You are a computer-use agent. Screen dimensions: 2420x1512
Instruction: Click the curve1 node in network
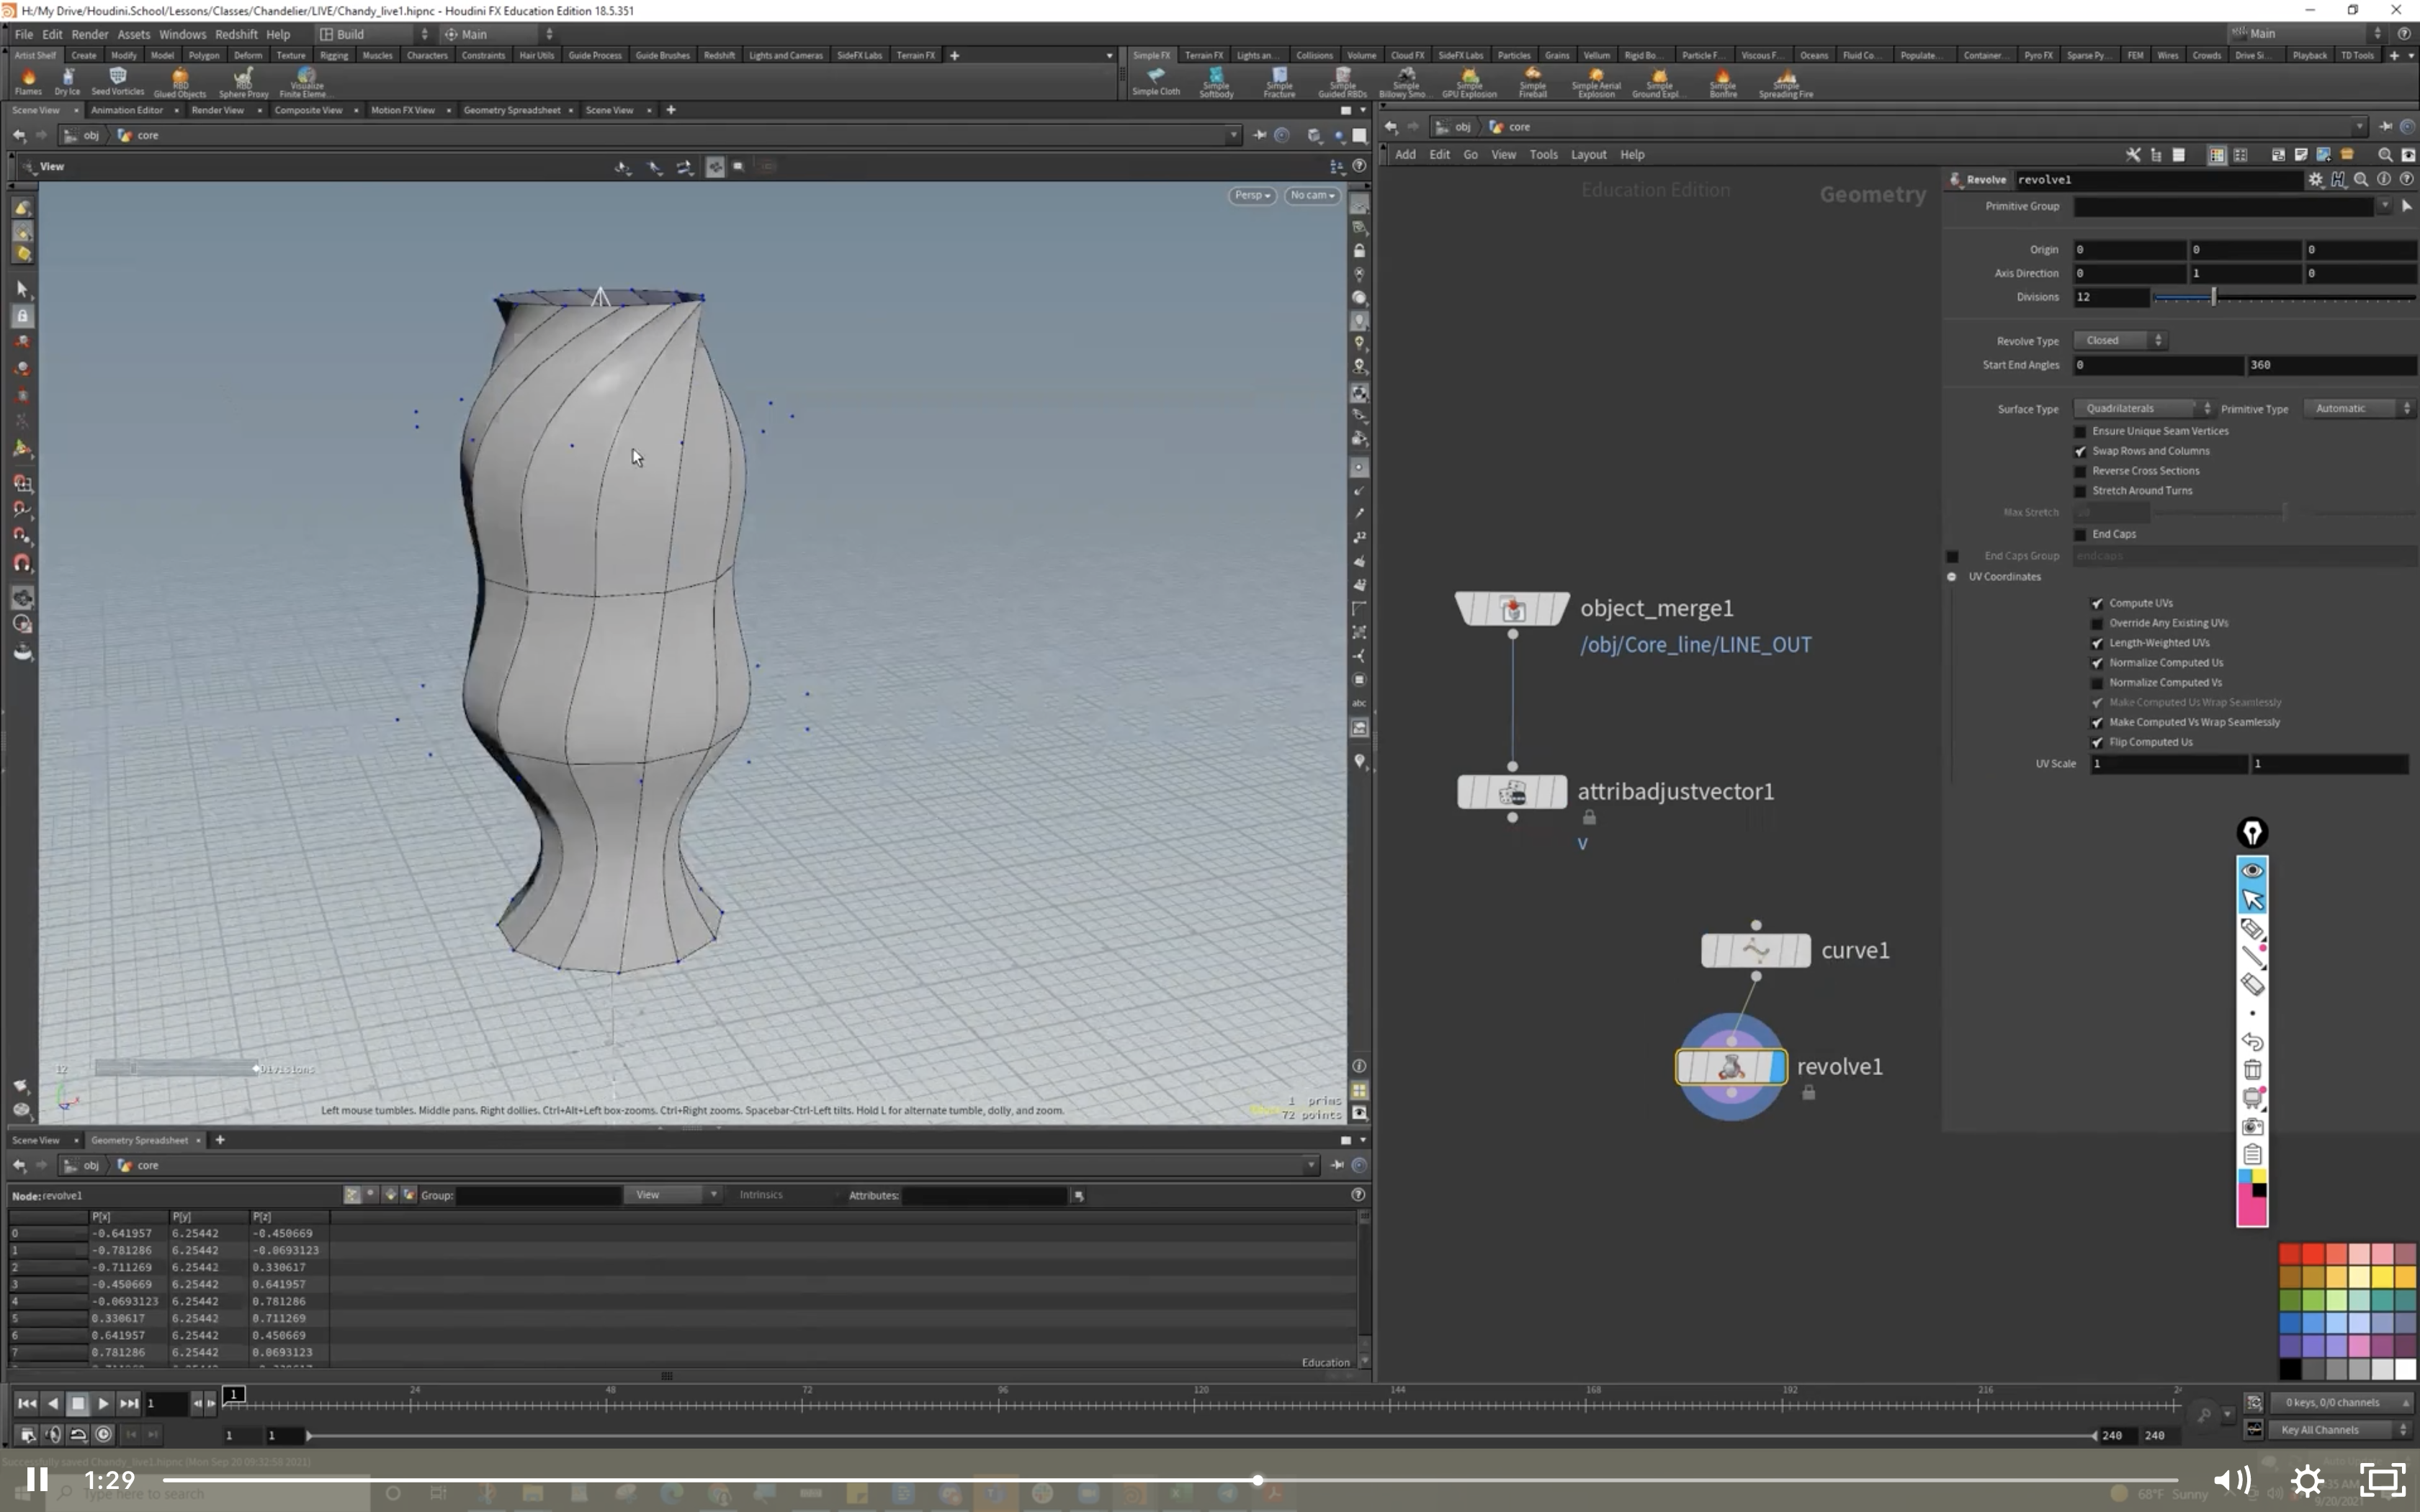(1755, 950)
